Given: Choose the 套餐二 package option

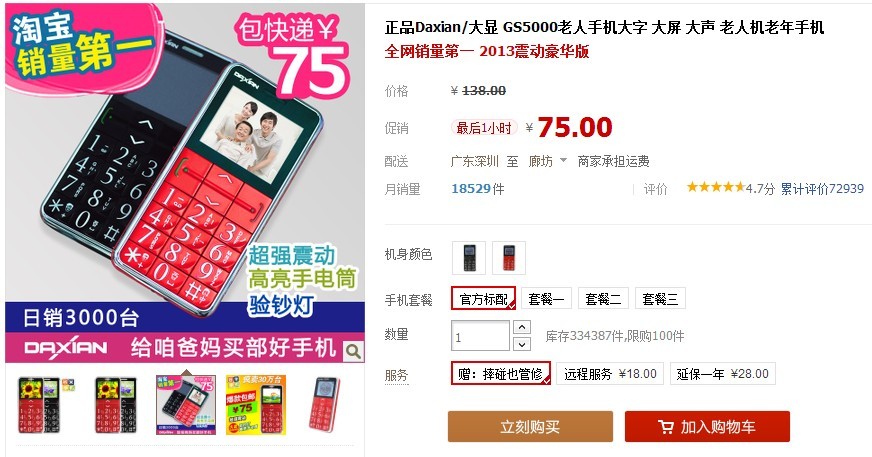Looking at the screenshot, I should pyautogui.click(x=603, y=299).
